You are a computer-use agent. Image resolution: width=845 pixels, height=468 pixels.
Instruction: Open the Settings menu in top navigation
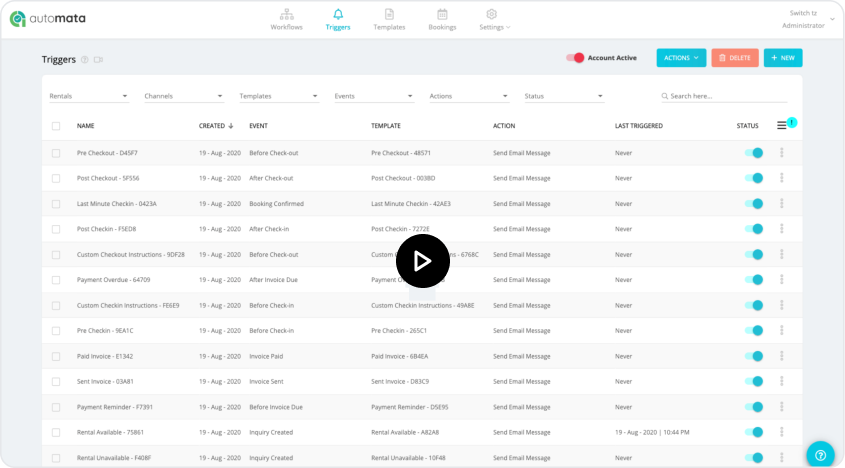pos(493,19)
